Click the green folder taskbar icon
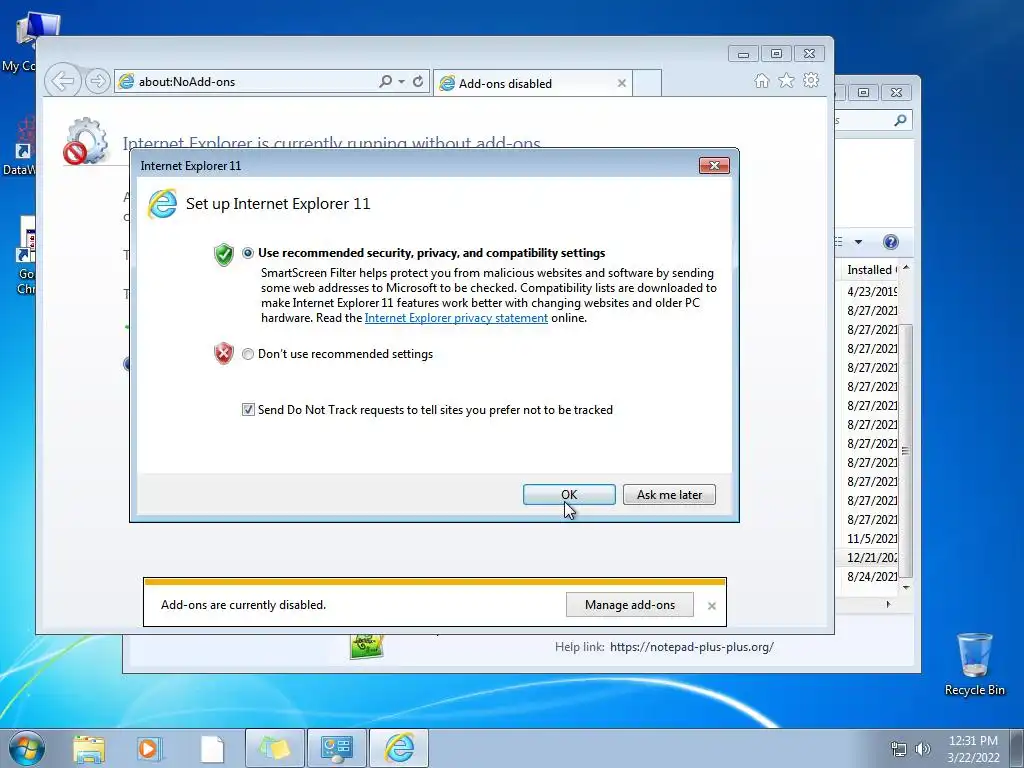Image resolution: width=1024 pixels, height=768 pixels. (x=274, y=748)
